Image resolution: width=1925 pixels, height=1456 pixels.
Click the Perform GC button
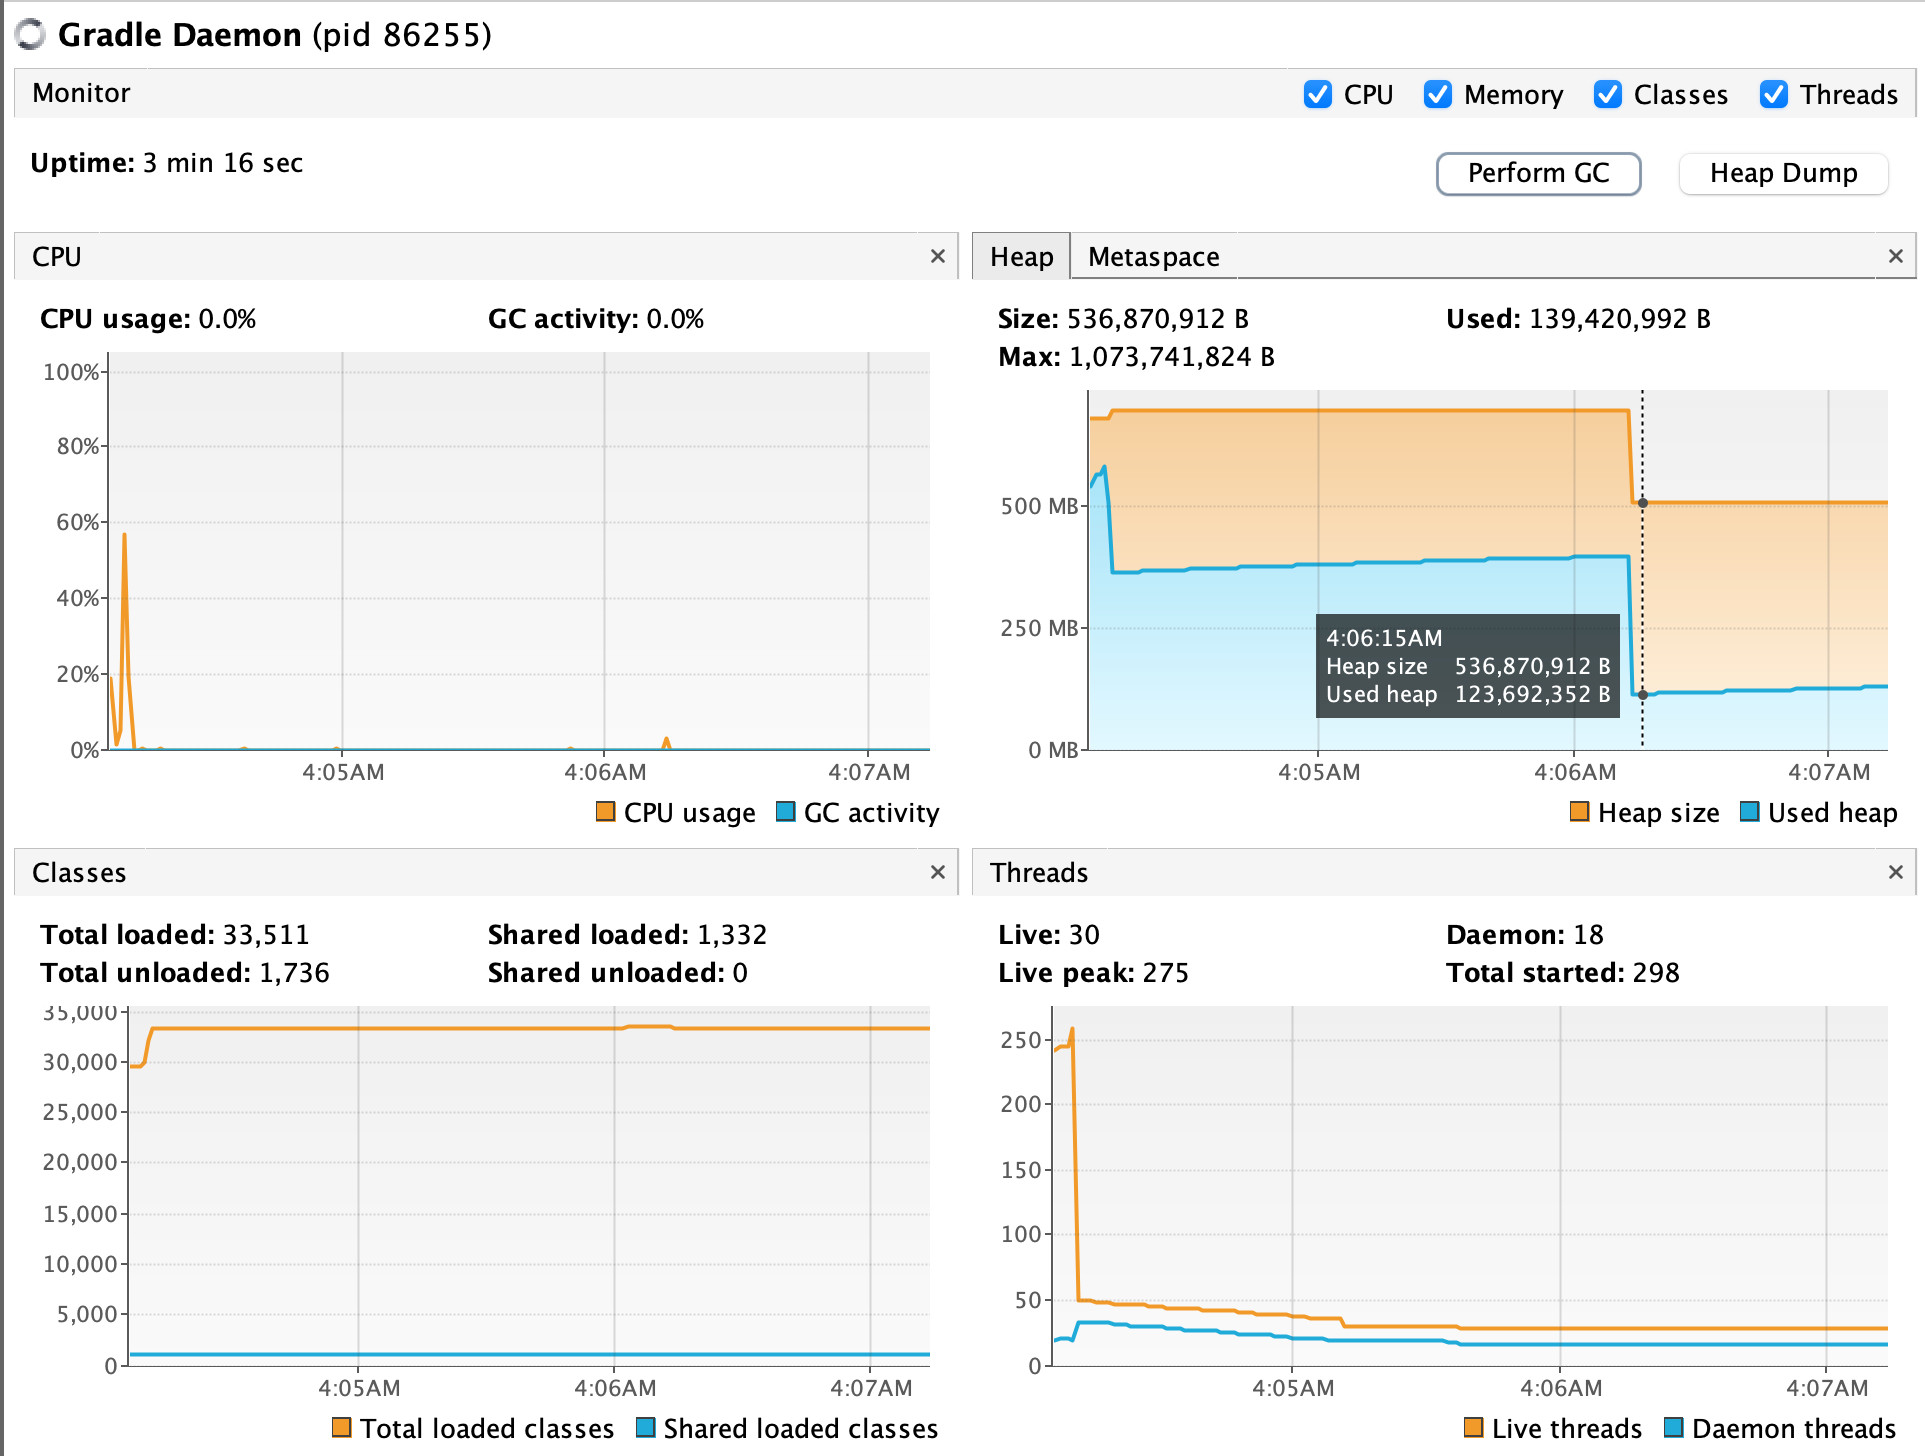tap(1538, 173)
